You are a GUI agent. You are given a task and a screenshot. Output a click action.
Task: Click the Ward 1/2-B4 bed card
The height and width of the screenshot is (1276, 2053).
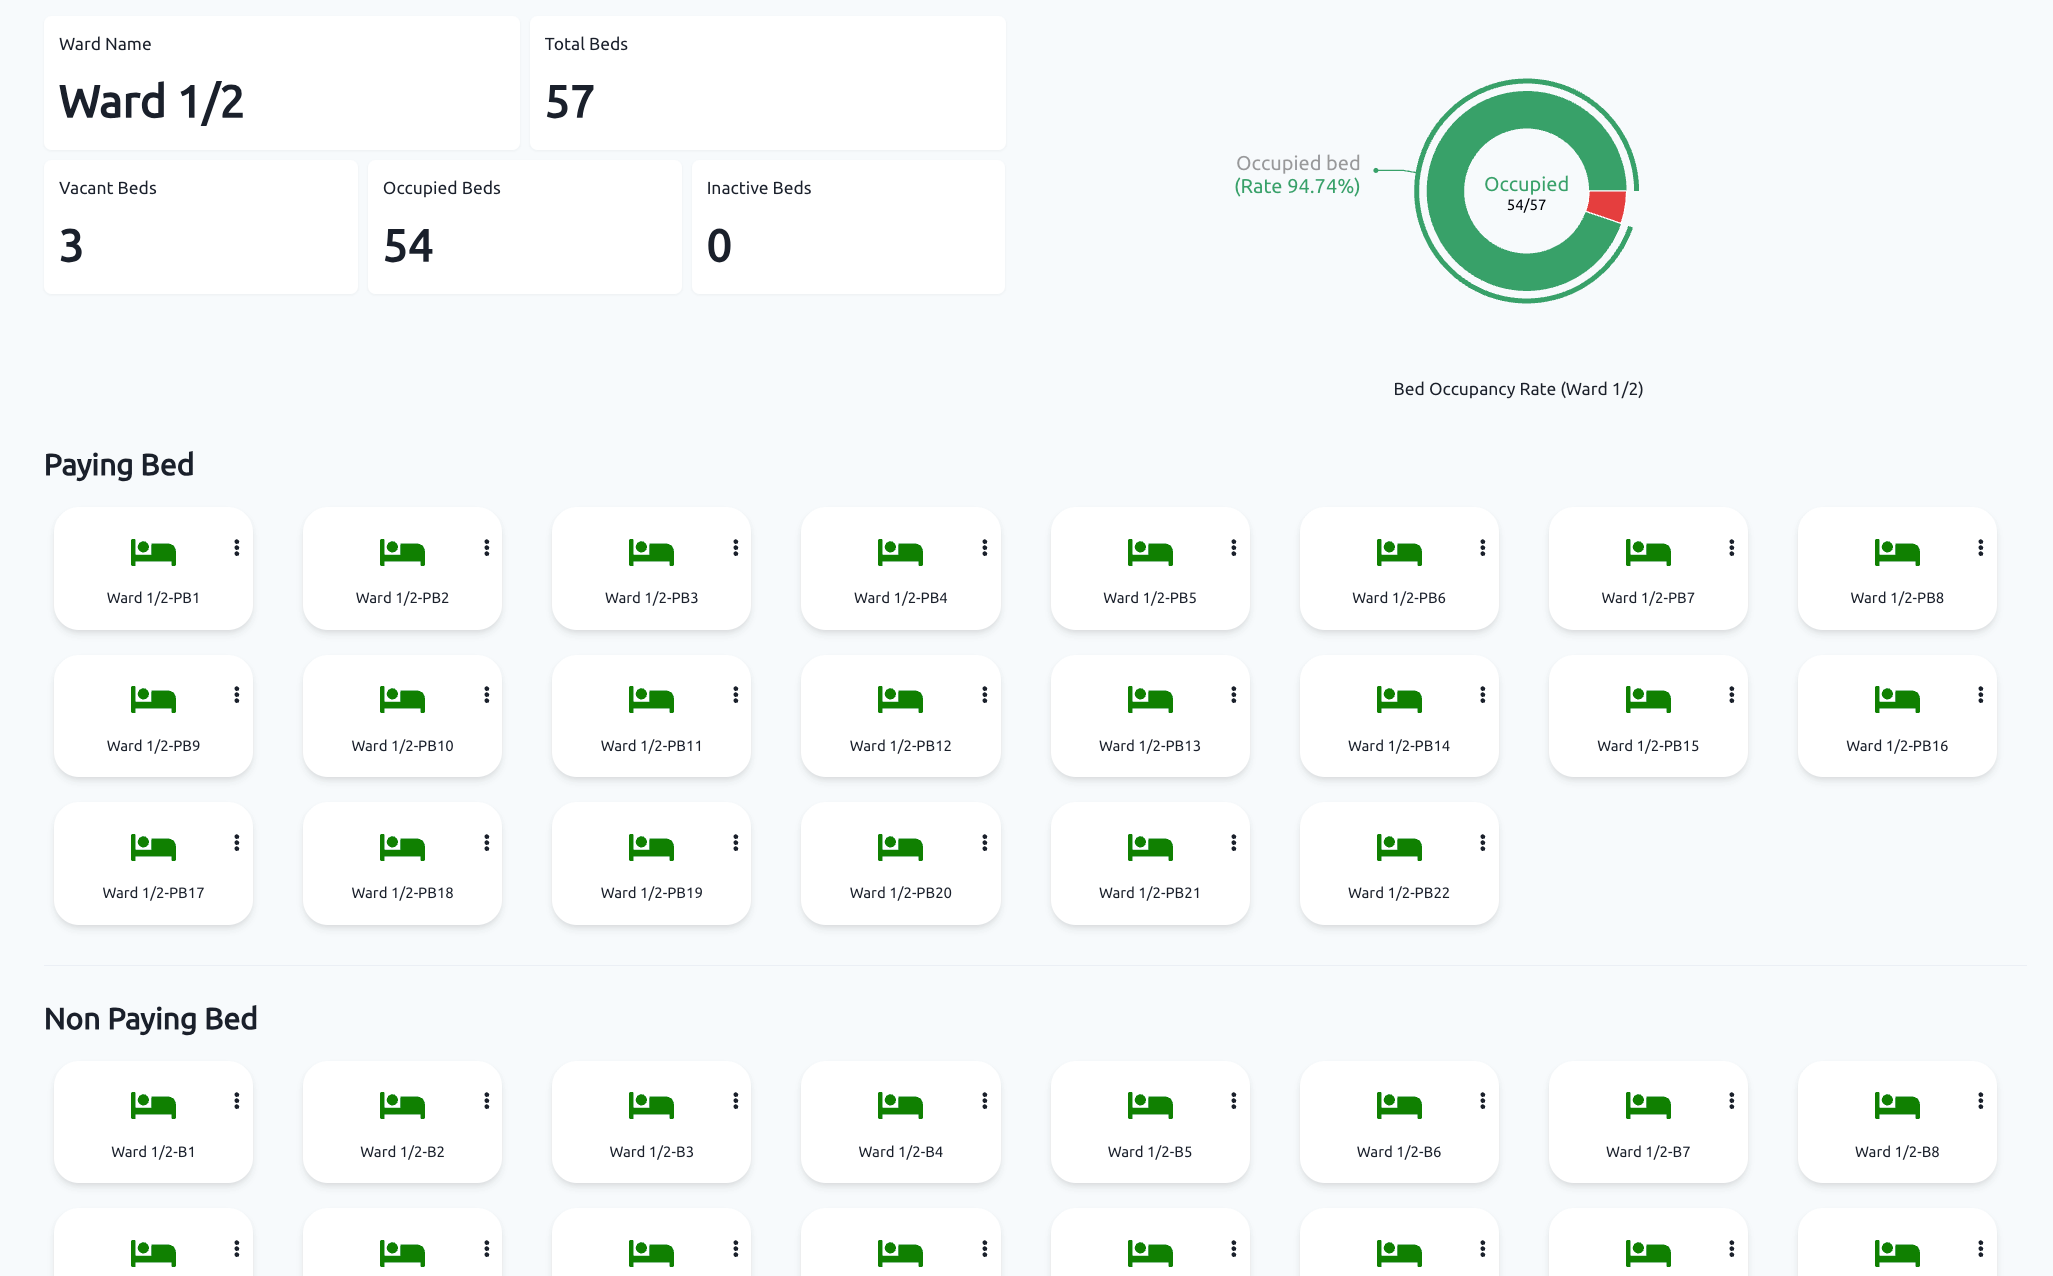point(899,1122)
